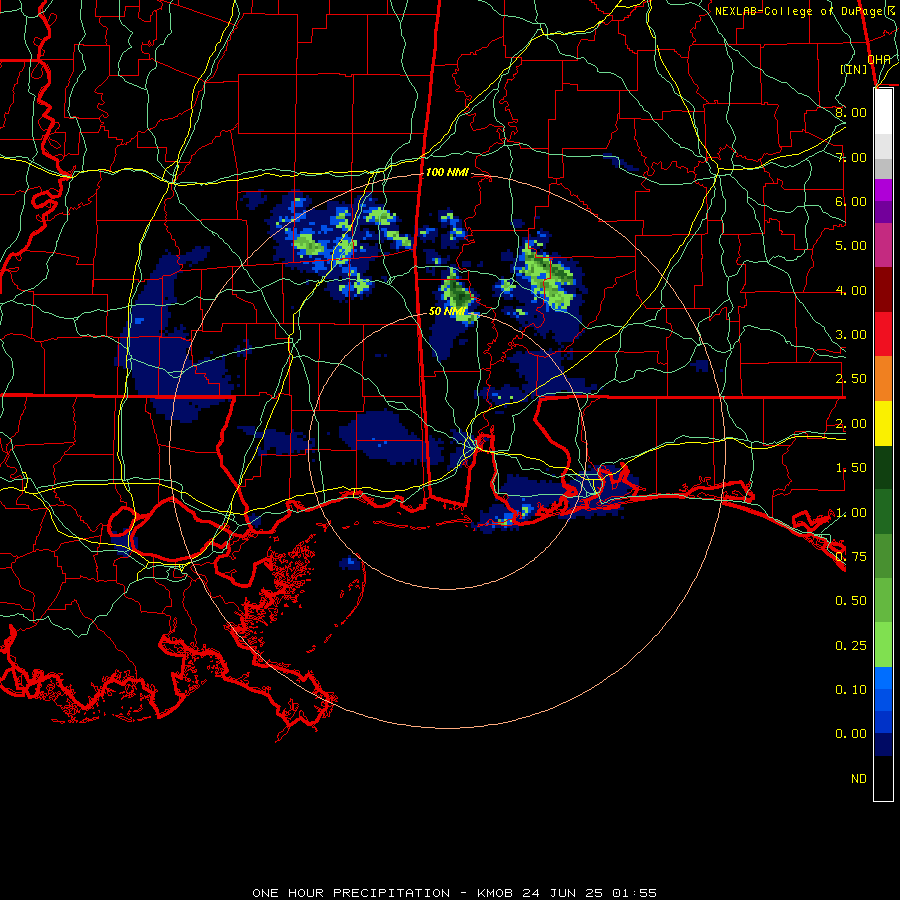The height and width of the screenshot is (900, 900).
Task: Click the 100 NMI range ring label
Action: point(447,172)
